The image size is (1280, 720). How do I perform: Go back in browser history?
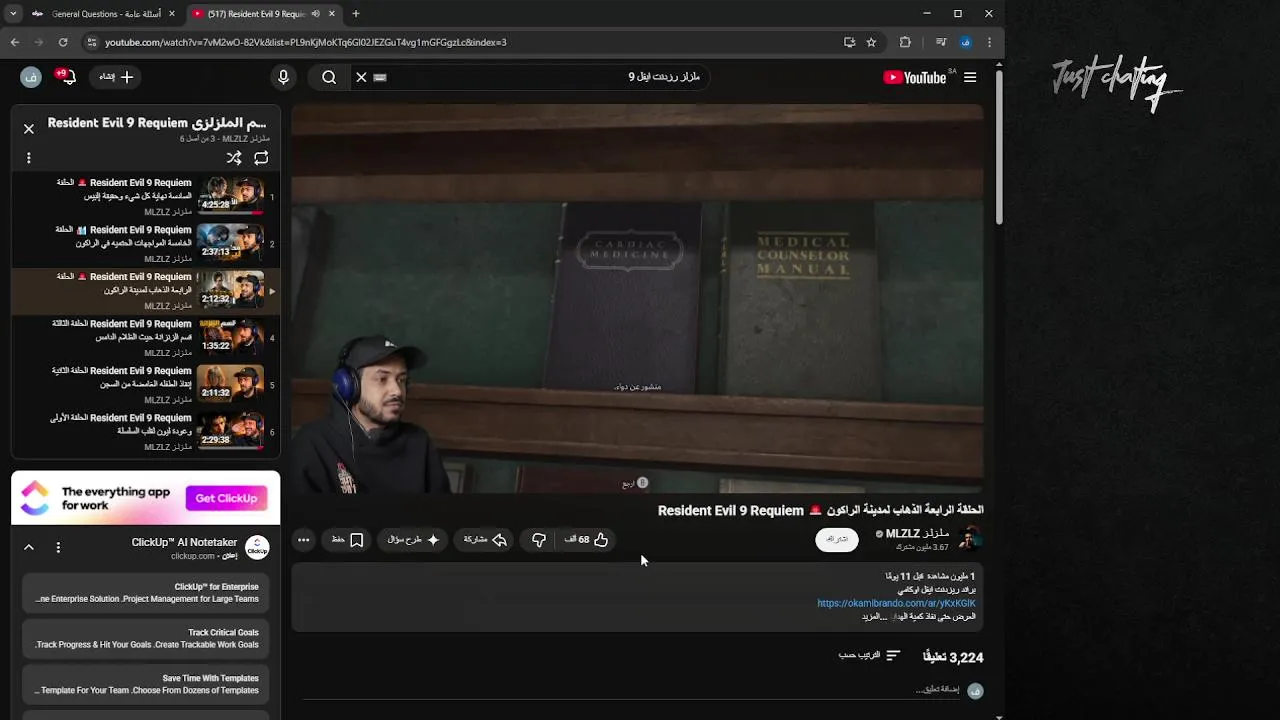point(15,42)
